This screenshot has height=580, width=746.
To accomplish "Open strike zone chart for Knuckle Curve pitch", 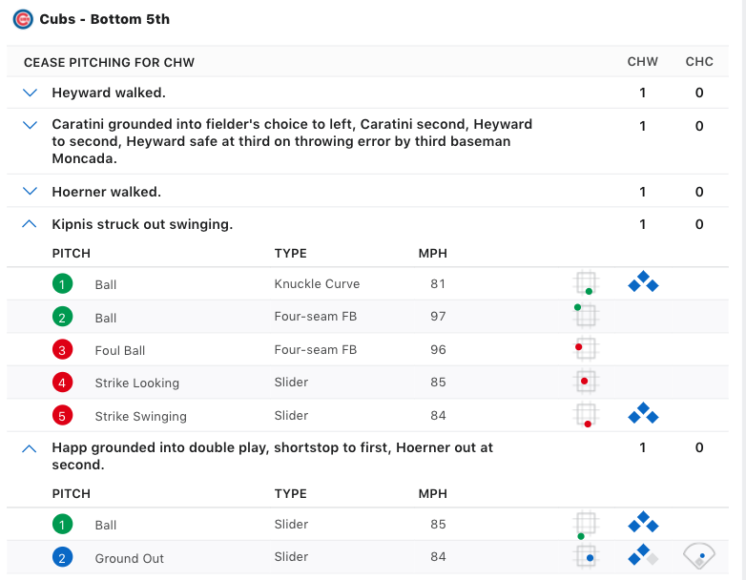I will [586, 284].
